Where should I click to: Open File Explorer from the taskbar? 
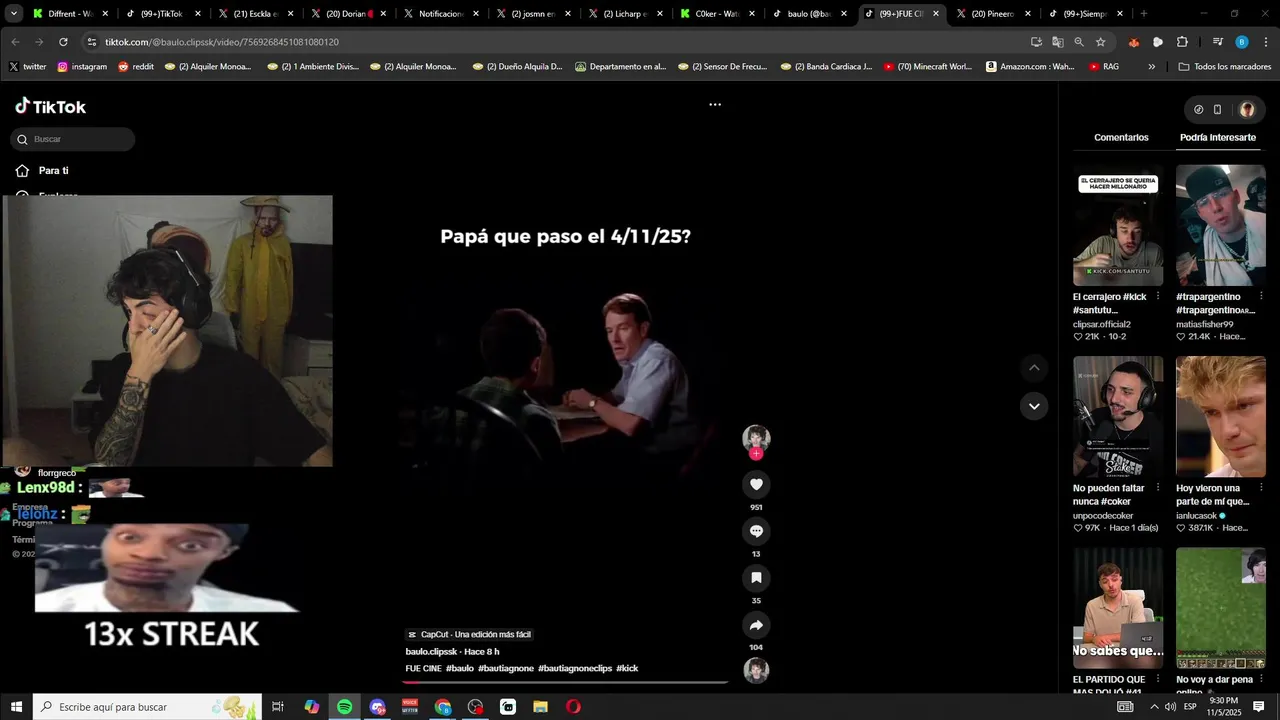pos(540,707)
